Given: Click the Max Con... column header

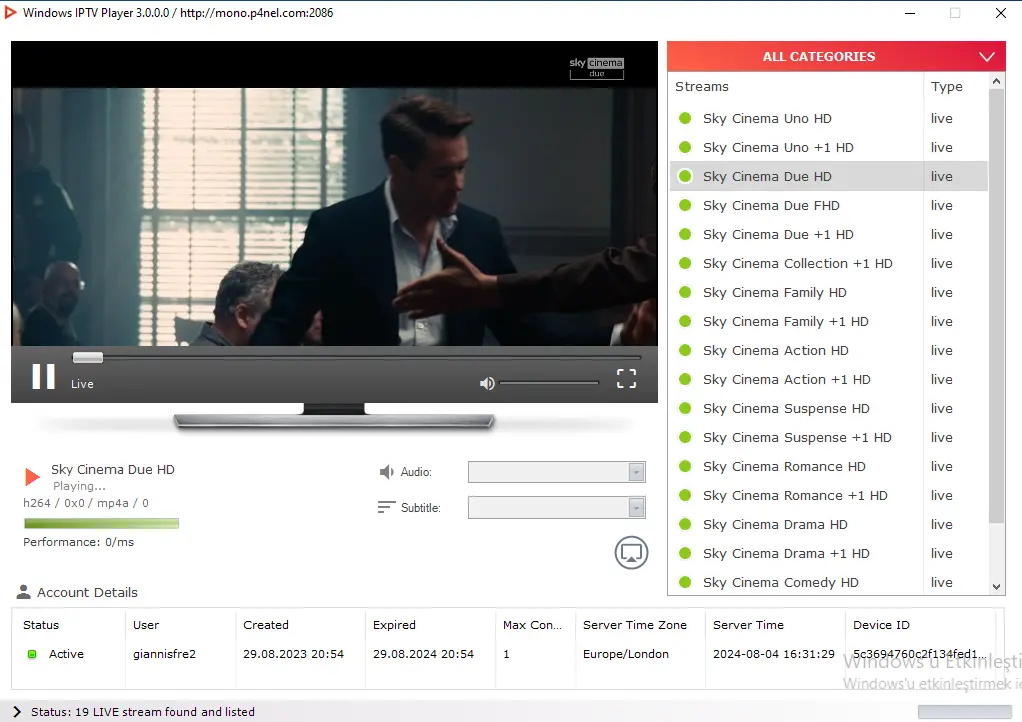Looking at the screenshot, I should pyautogui.click(x=533, y=625).
